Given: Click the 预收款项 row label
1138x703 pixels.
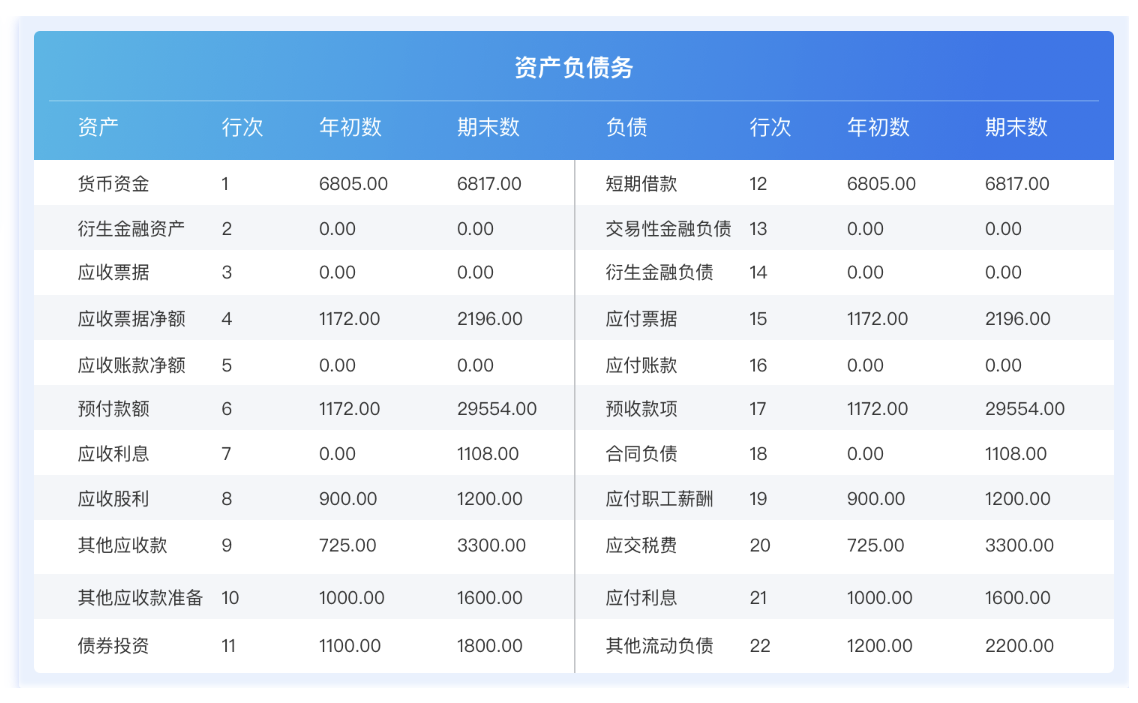Looking at the screenshot, I should coord(642,408).
